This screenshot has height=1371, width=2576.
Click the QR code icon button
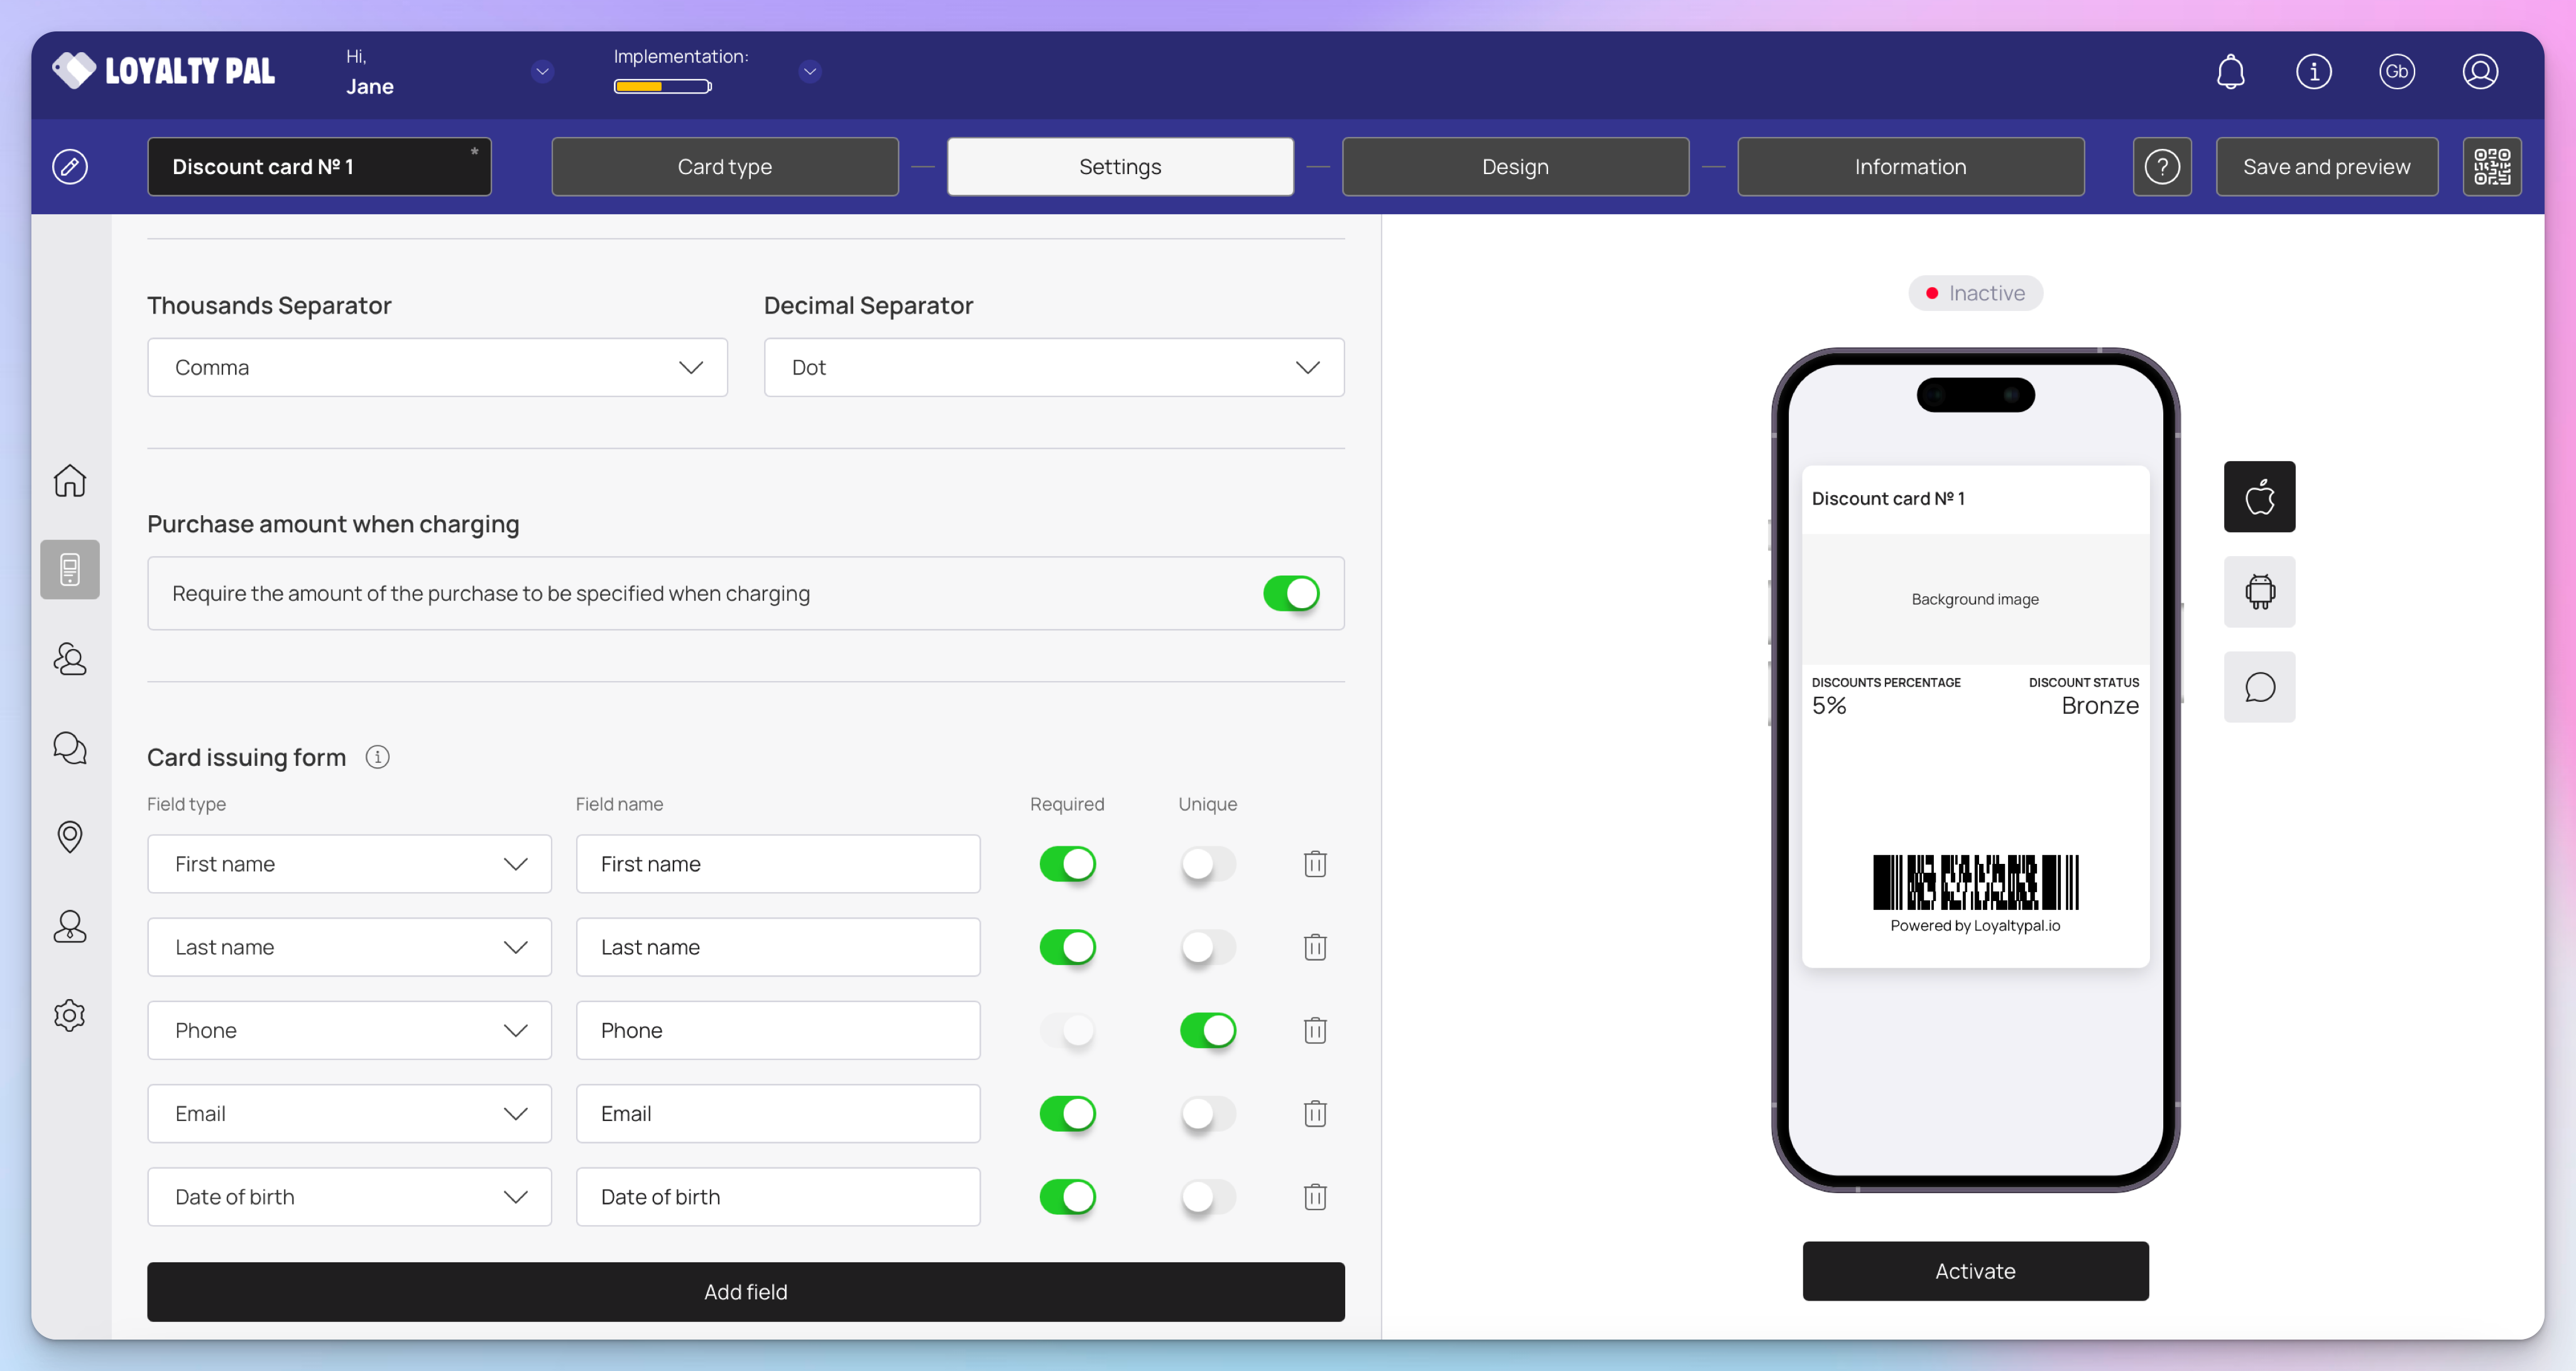tap(2491, 167)
